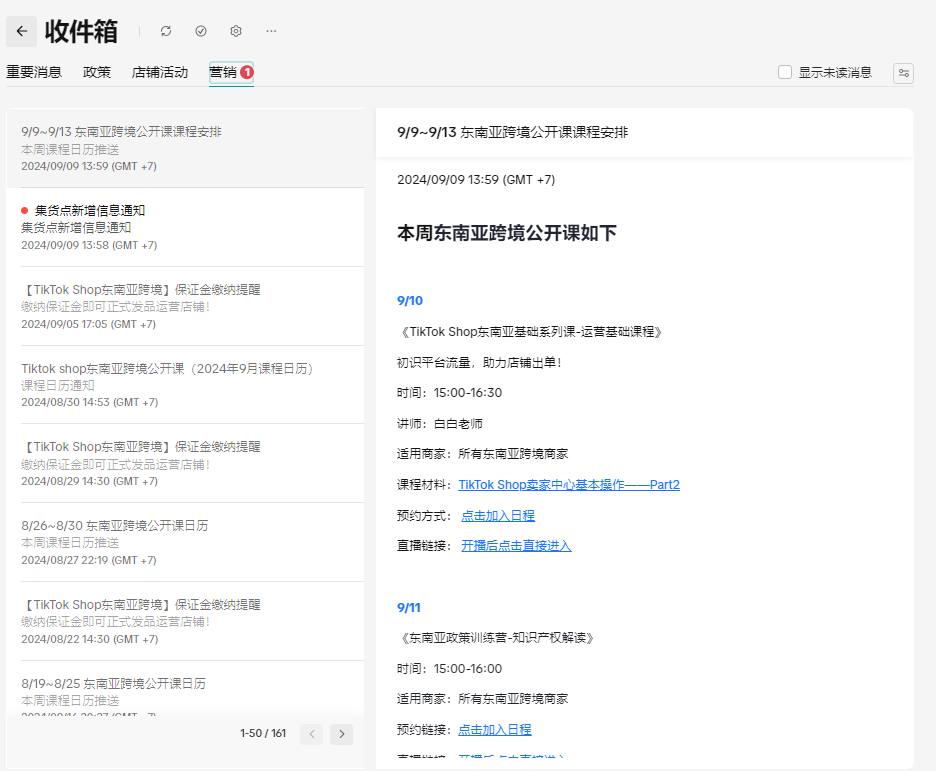Switch to the 重要消息 tab
Viewport: 936px width, 771px height.
34,72
